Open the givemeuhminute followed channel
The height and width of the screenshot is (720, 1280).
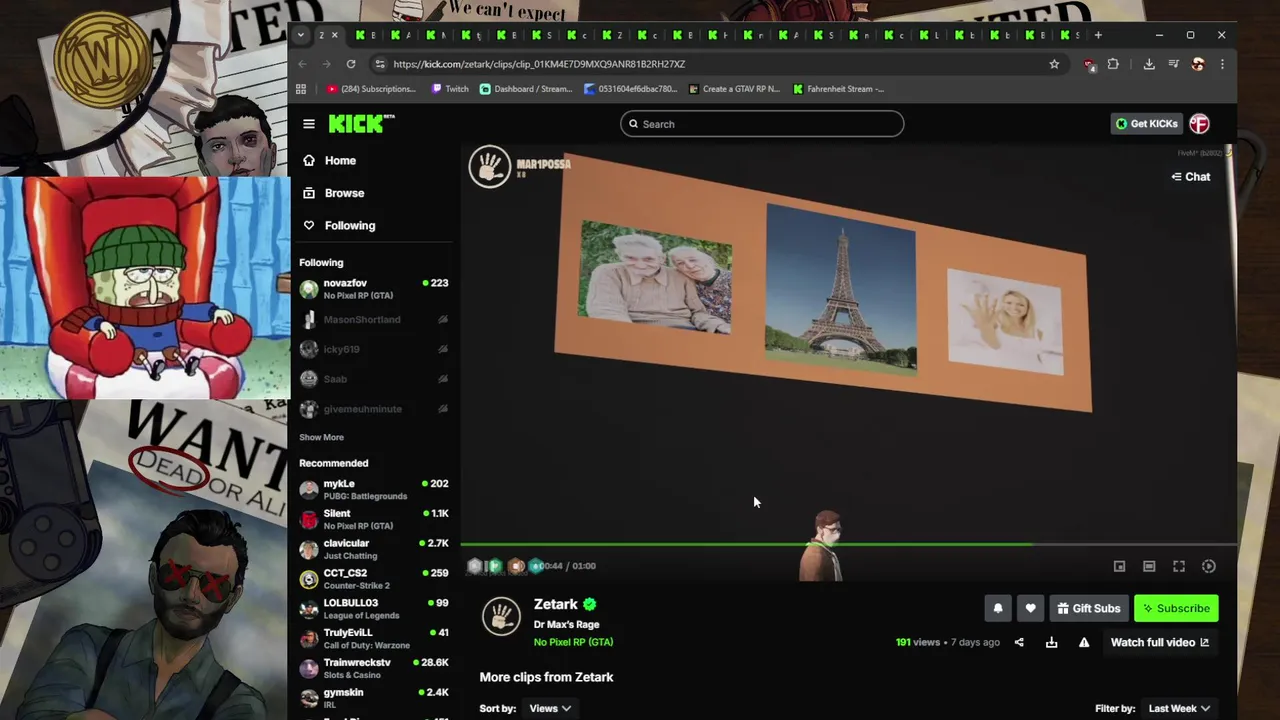[x=374, y=409]
